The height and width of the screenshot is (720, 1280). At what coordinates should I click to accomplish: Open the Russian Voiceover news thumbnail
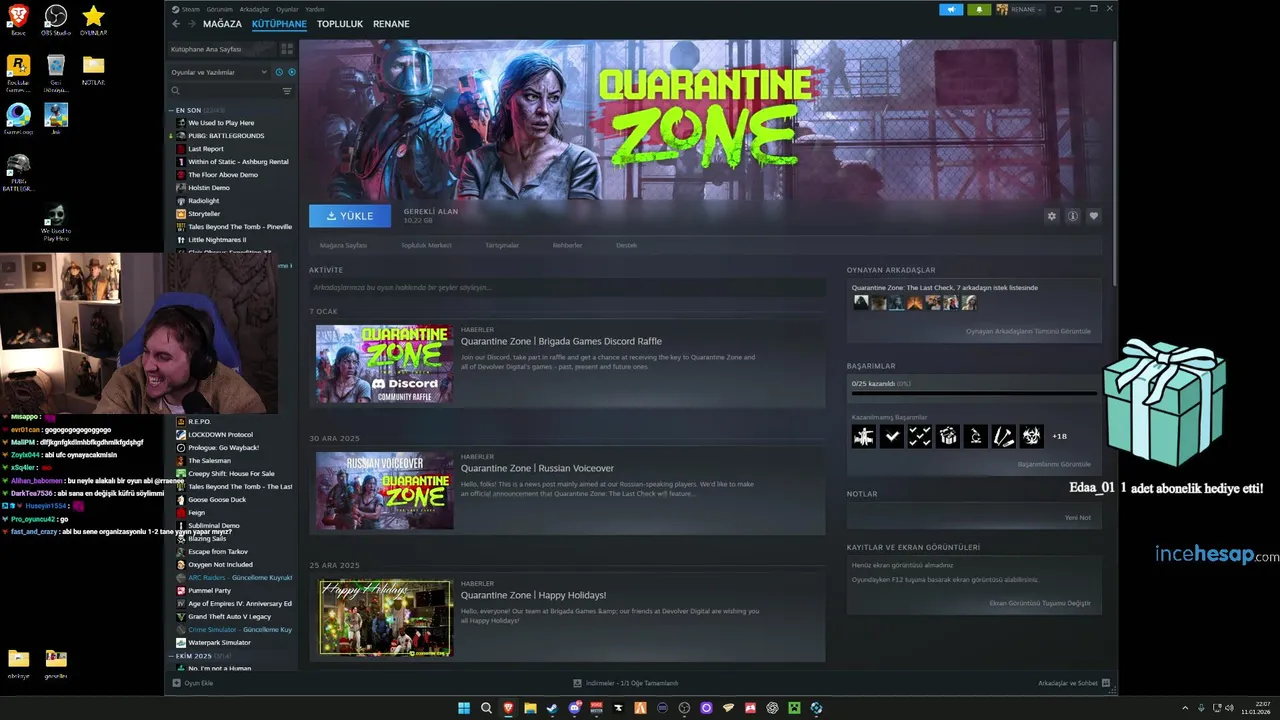click(x=385, y=491)
